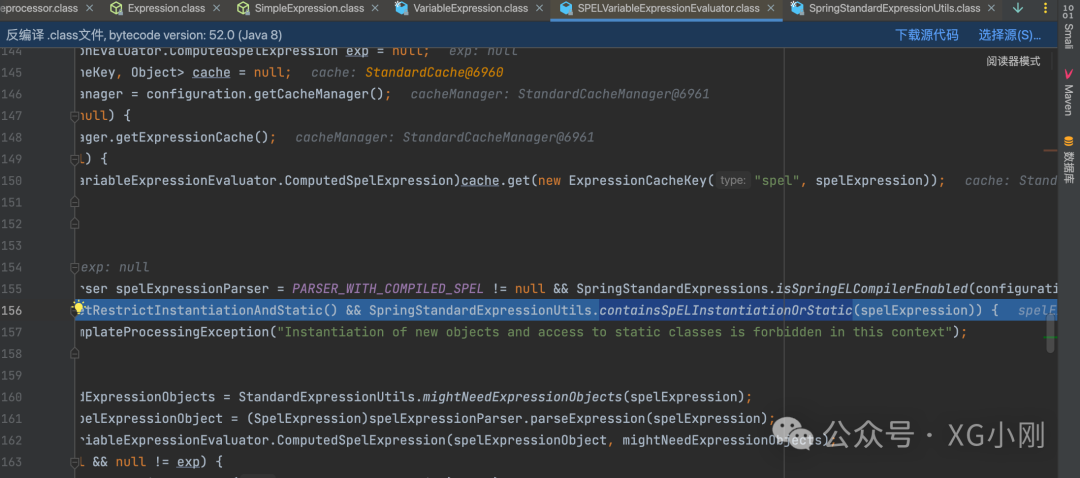
Task: Click the fold marker on line 154
Action: click(74, 267)
